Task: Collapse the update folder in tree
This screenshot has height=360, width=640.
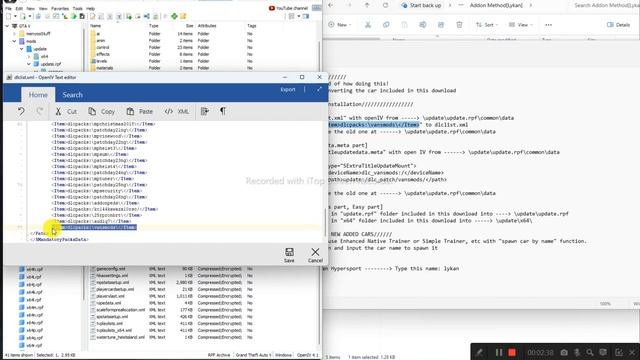Action: (x=22, y=49)
